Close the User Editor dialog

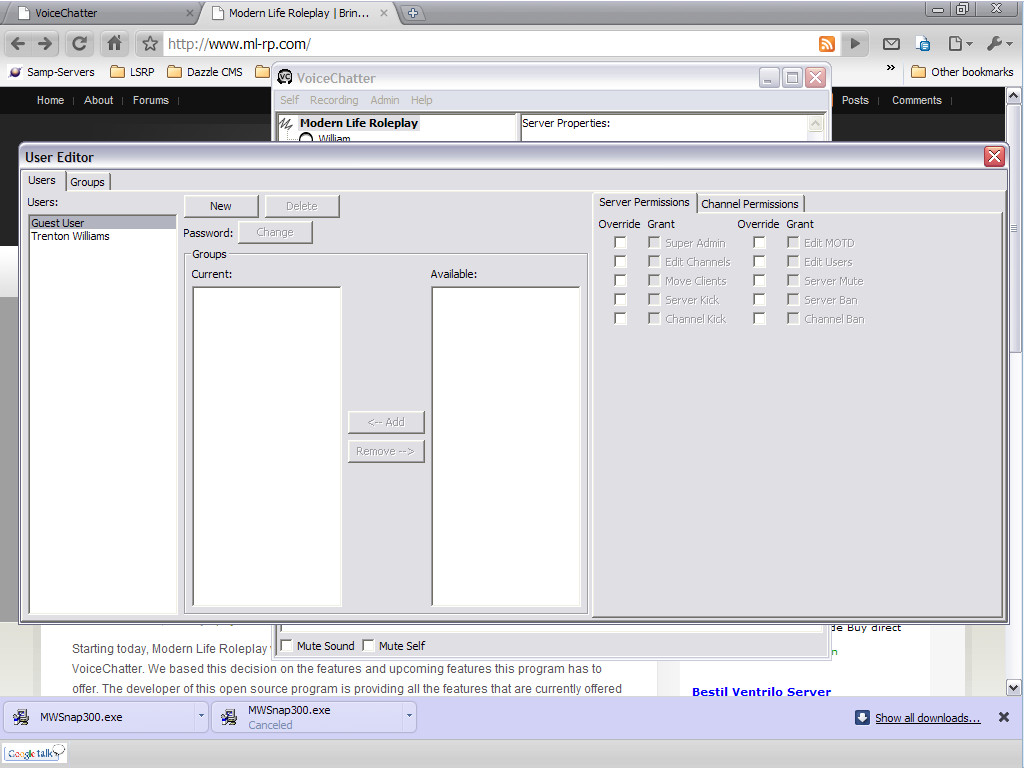[994, 157]
